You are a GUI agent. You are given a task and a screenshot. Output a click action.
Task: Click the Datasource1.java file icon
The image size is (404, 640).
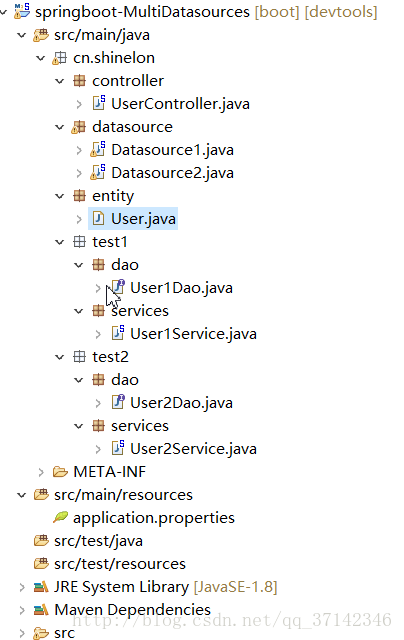click(98, 149)
